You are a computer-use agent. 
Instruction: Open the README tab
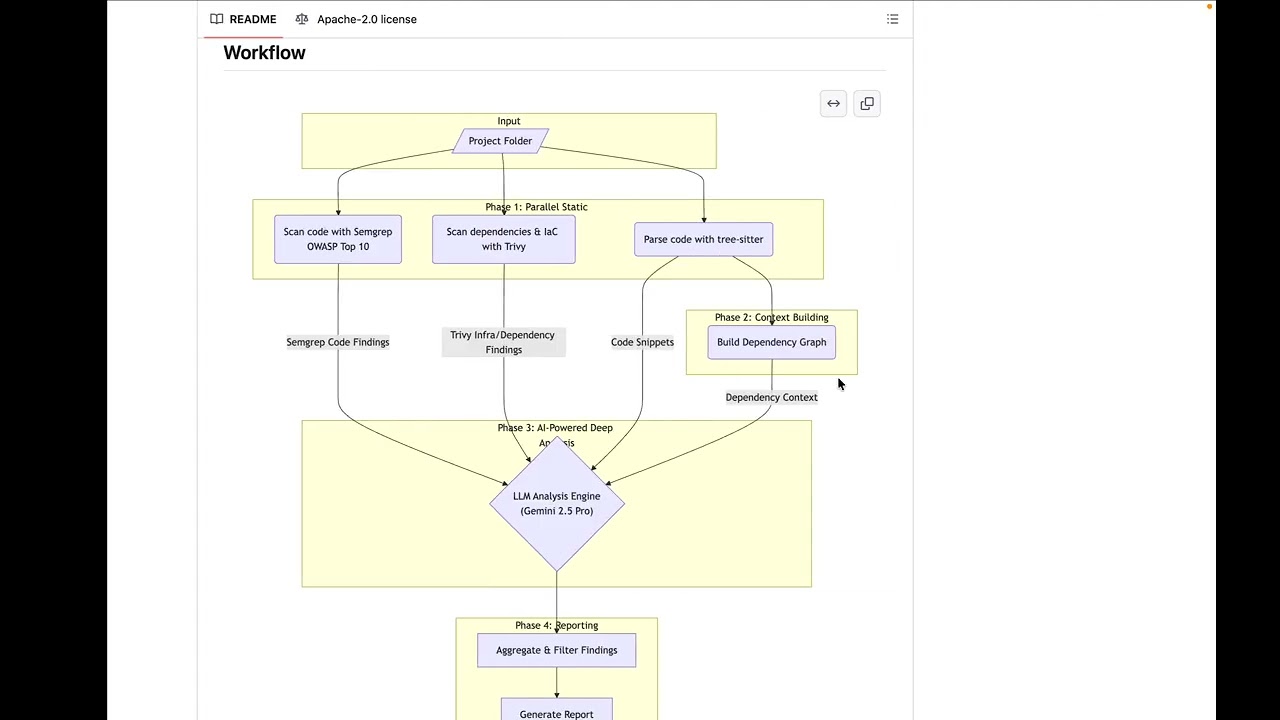(243, 19)
